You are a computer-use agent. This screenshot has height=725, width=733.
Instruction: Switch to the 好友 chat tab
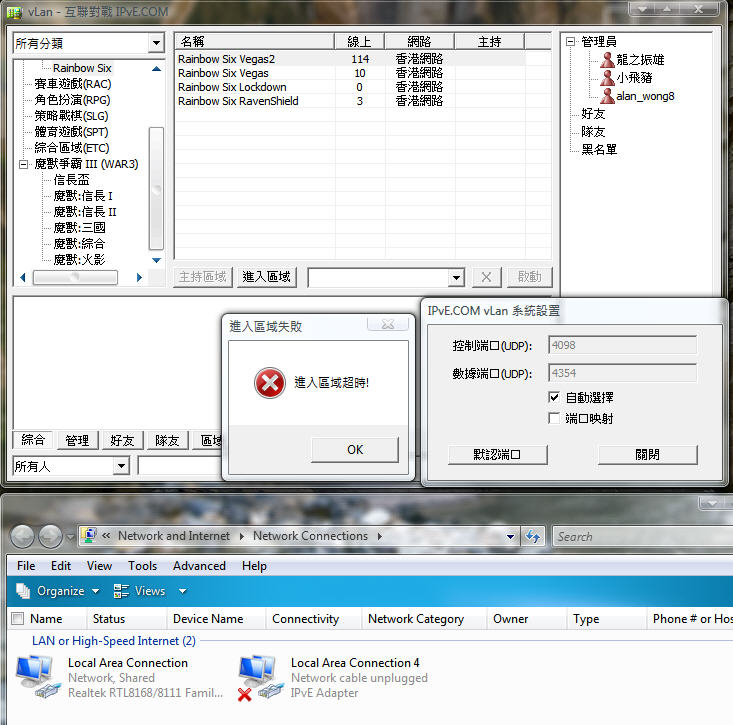[x=122, y=440]
